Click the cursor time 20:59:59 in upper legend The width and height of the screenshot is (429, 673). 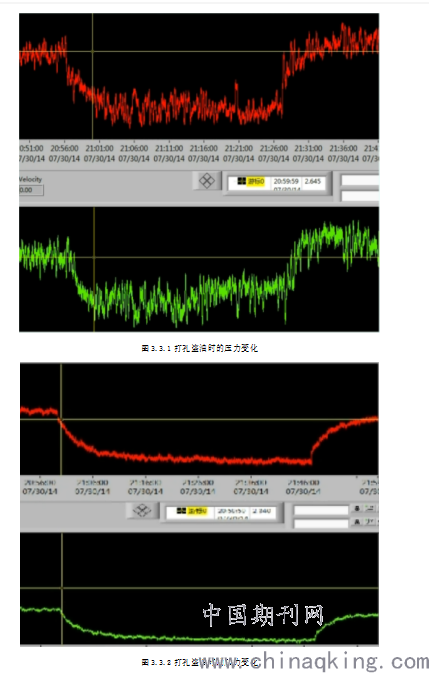286,182
